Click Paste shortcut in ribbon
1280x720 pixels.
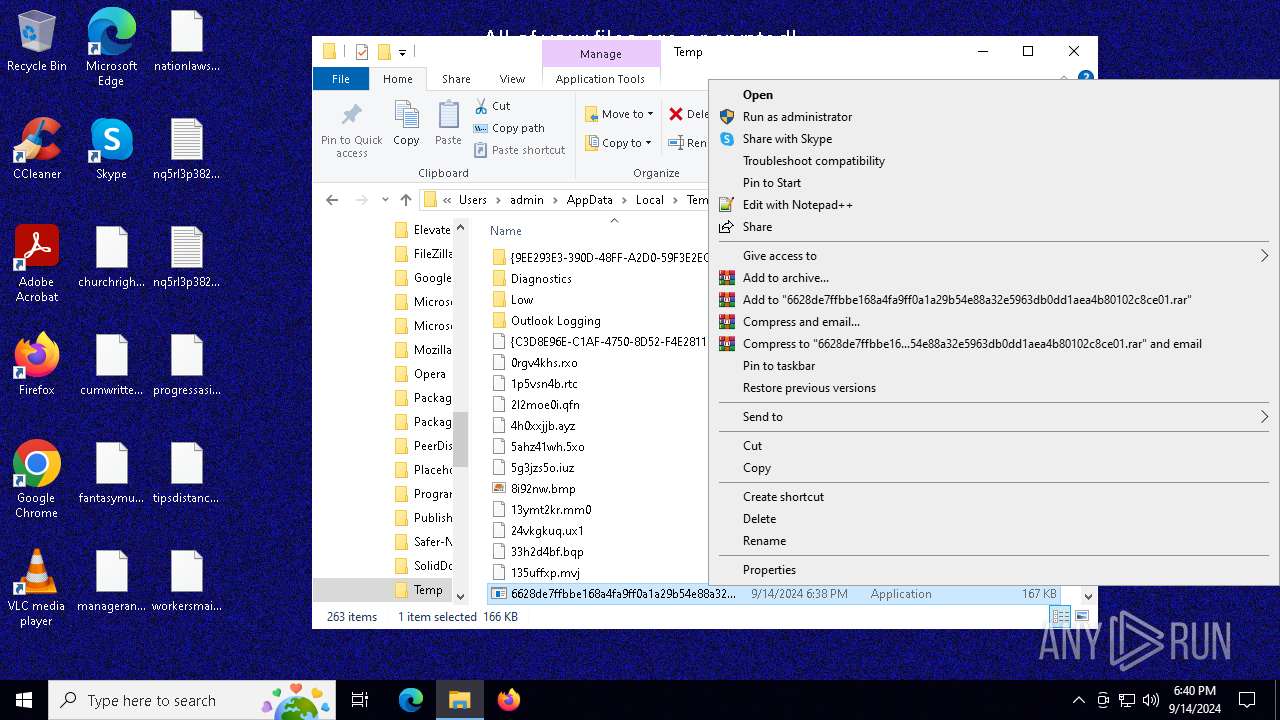coord(519,150)
